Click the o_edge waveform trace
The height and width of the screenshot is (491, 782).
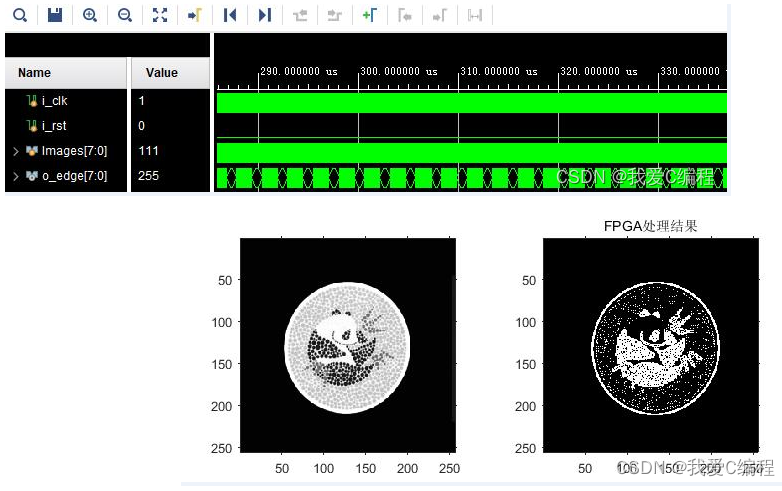coord(472,178)
